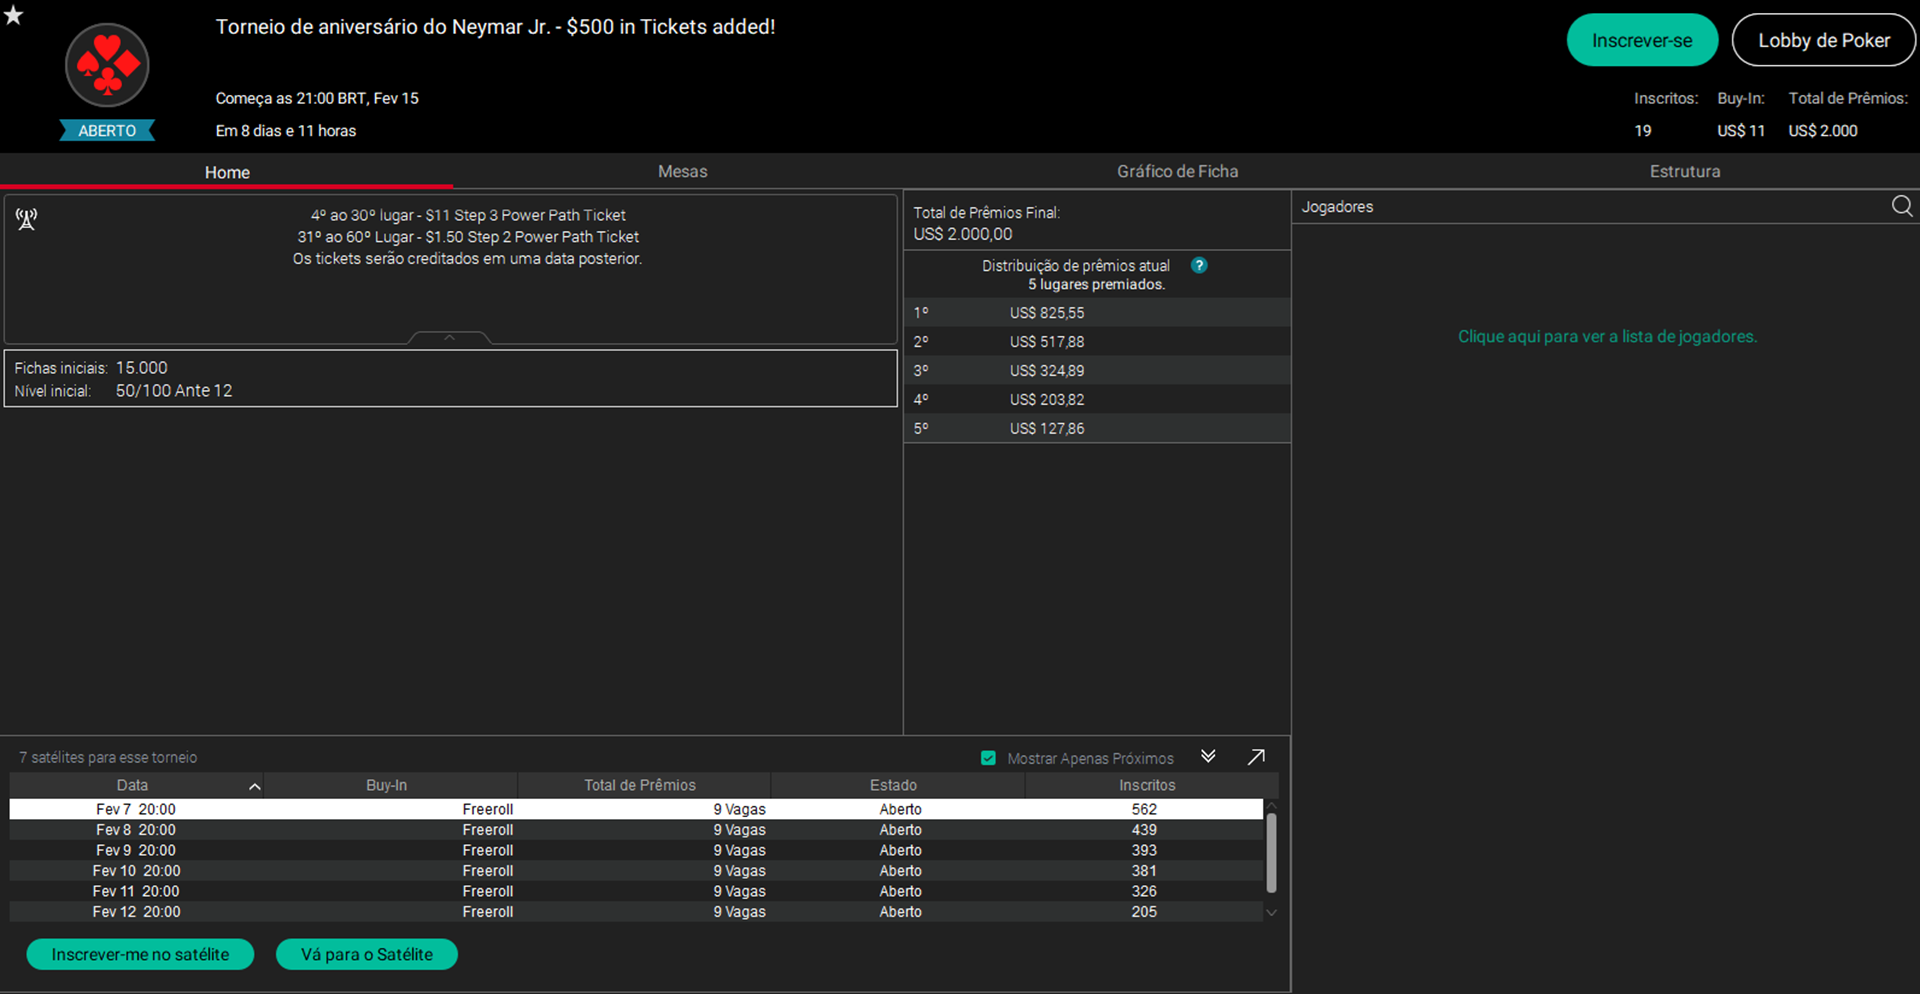Image resolution: width=1920 pixels, height=994 pixels.
Task: Click the ABERTO status badge
Action: click(107, 131)
